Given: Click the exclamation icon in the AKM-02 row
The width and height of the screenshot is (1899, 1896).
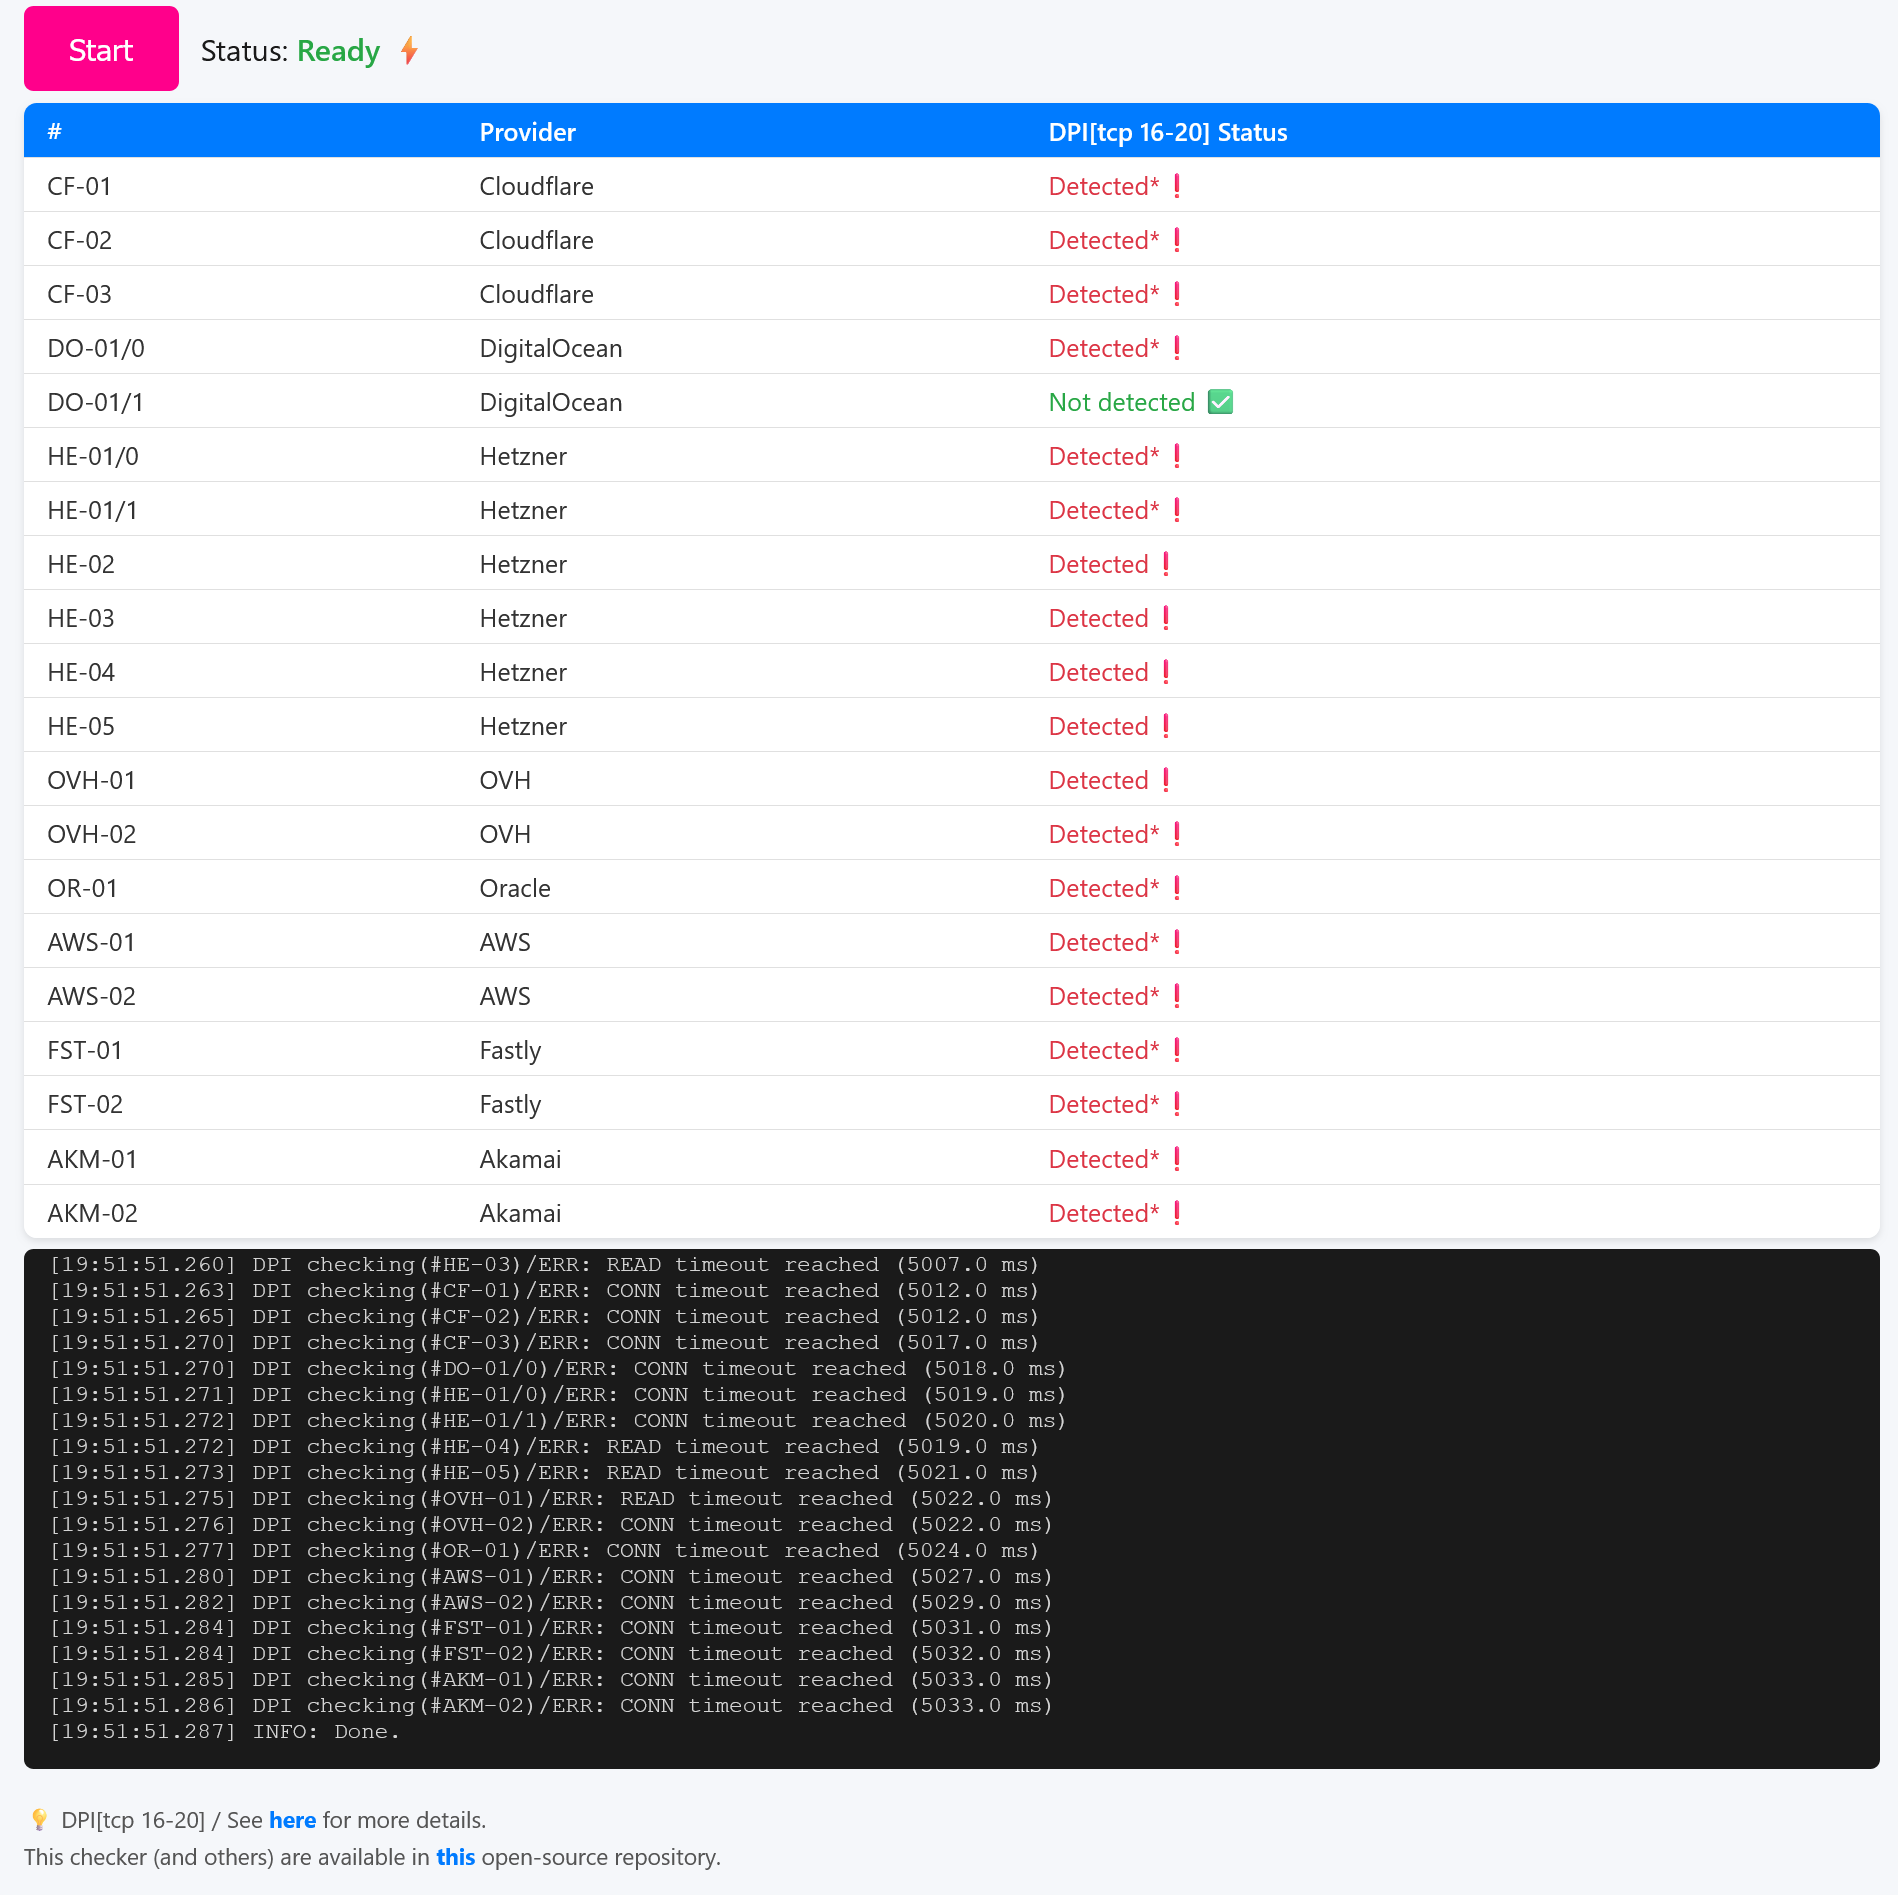Looking at the screenshot, I should [1177, 1213].
